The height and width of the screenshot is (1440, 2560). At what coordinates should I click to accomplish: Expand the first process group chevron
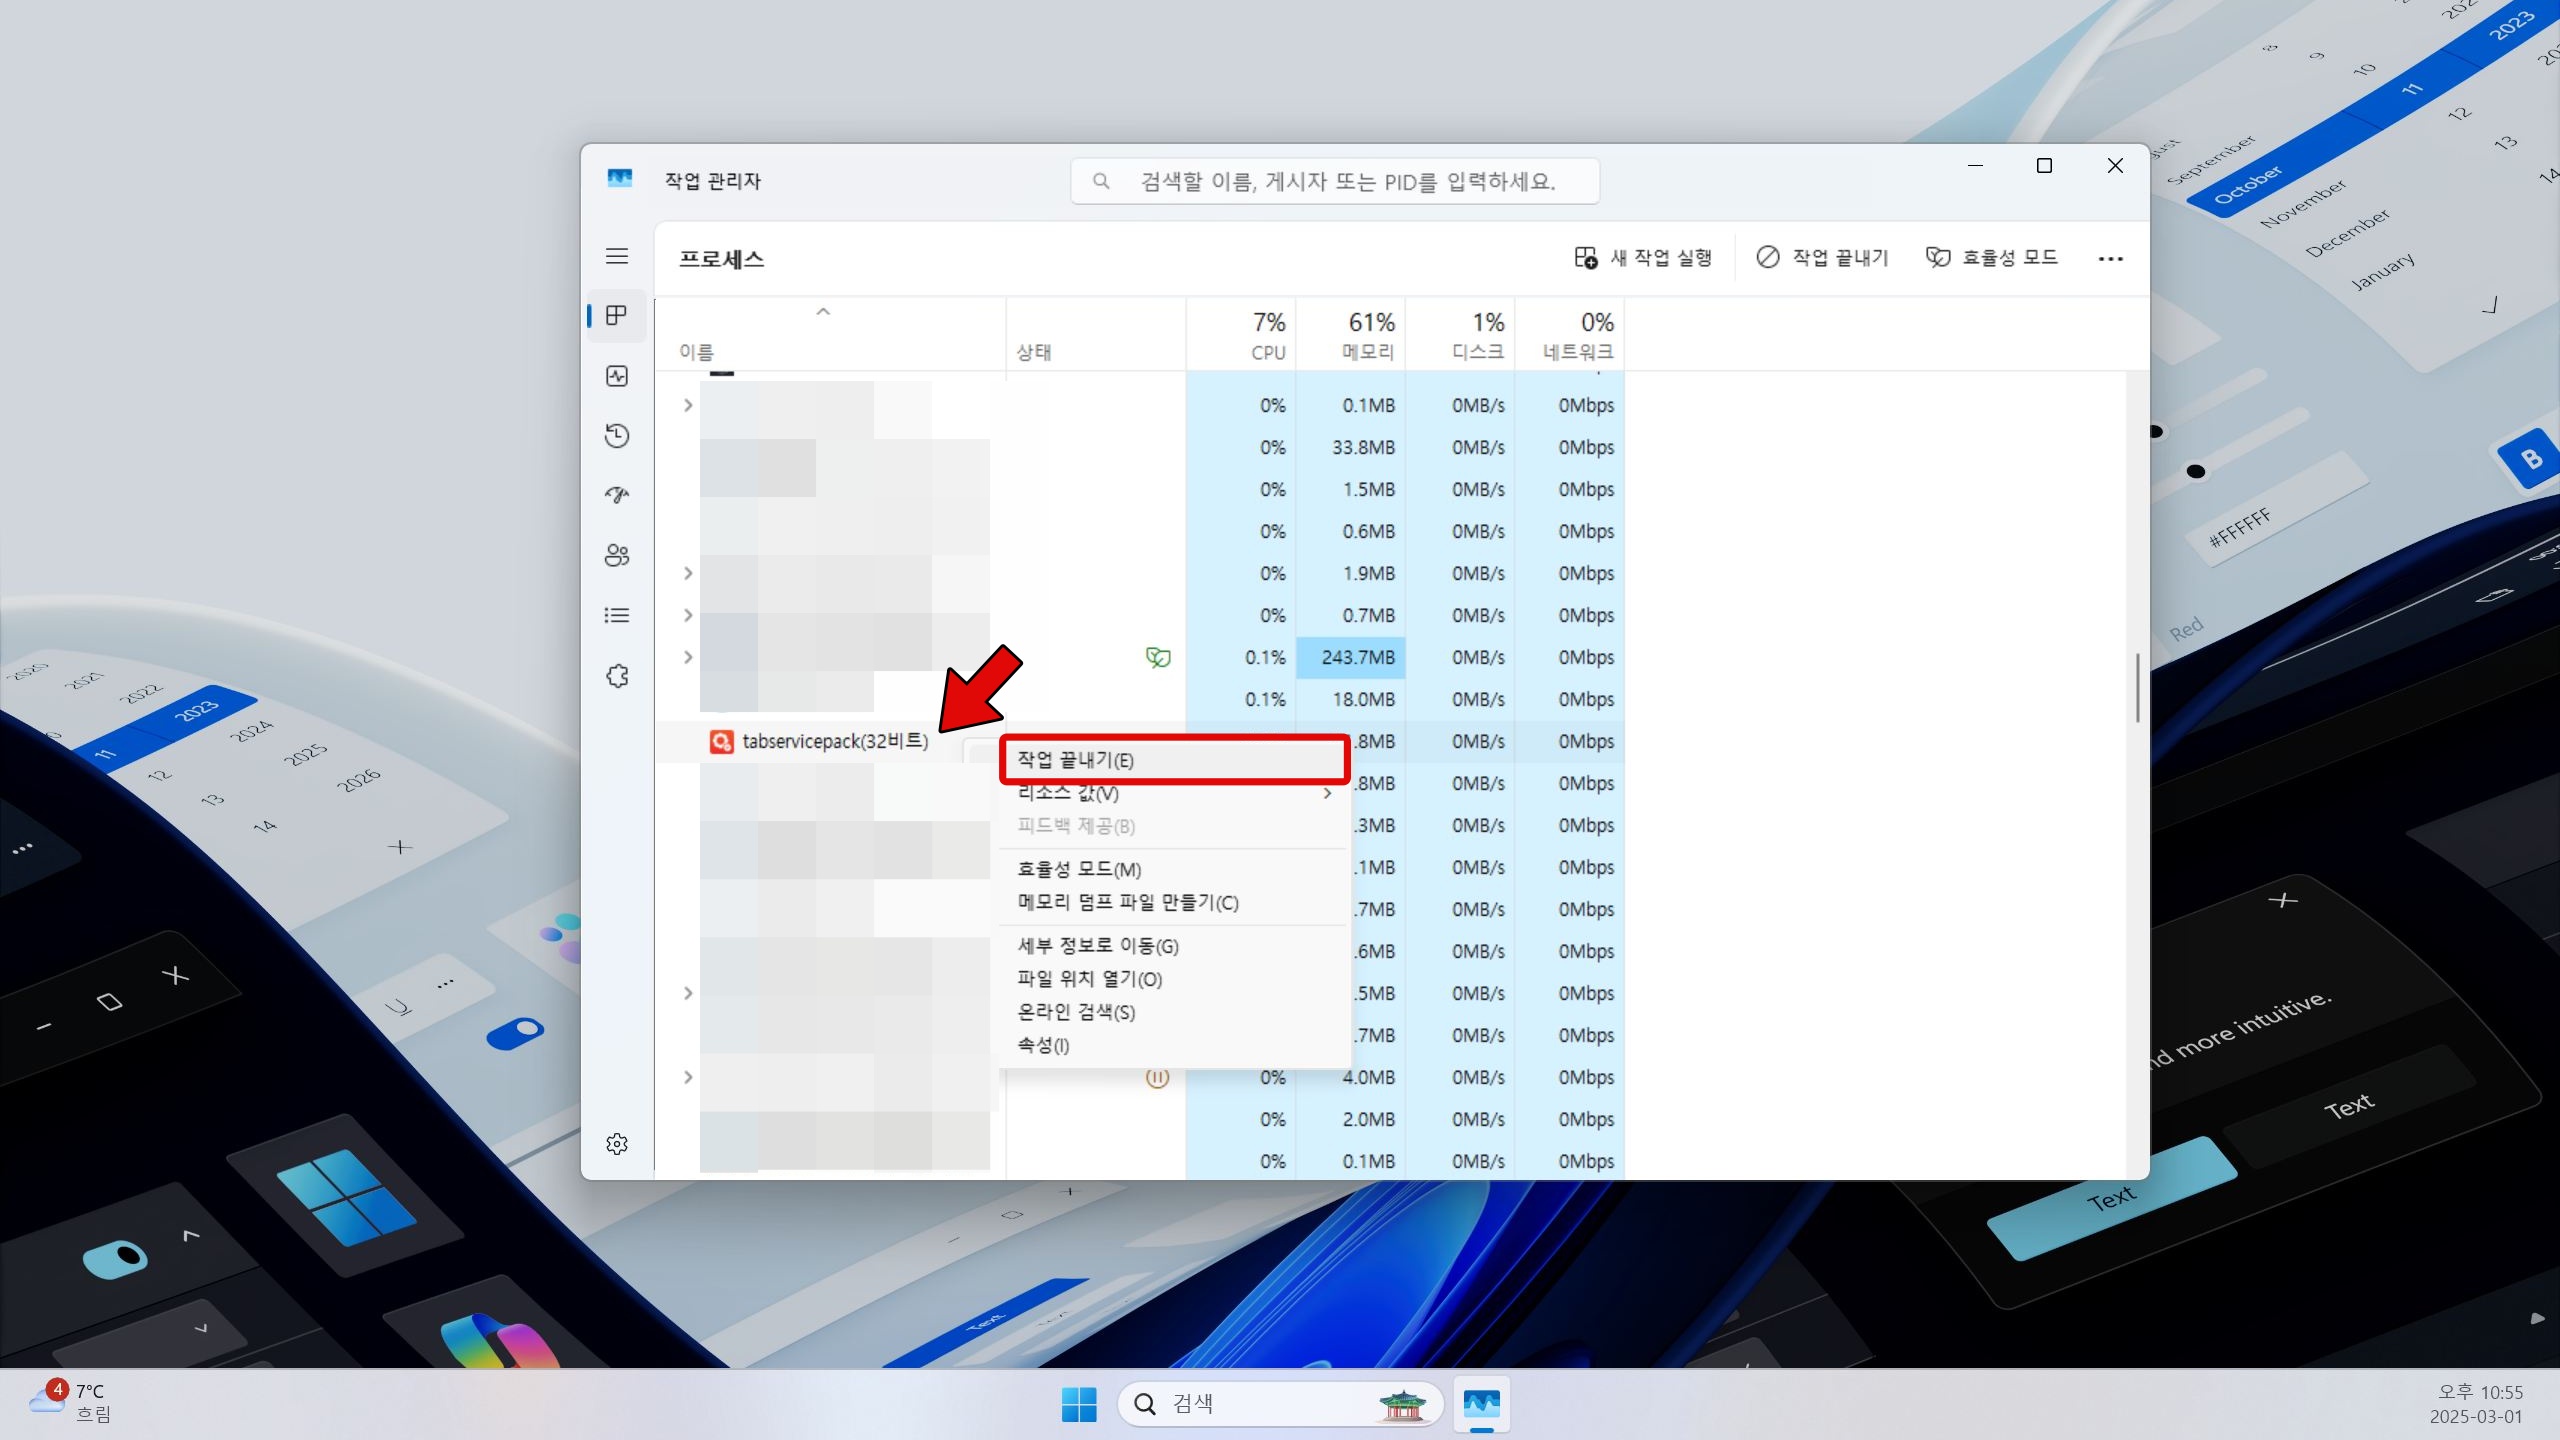click(x=688, y=405)
